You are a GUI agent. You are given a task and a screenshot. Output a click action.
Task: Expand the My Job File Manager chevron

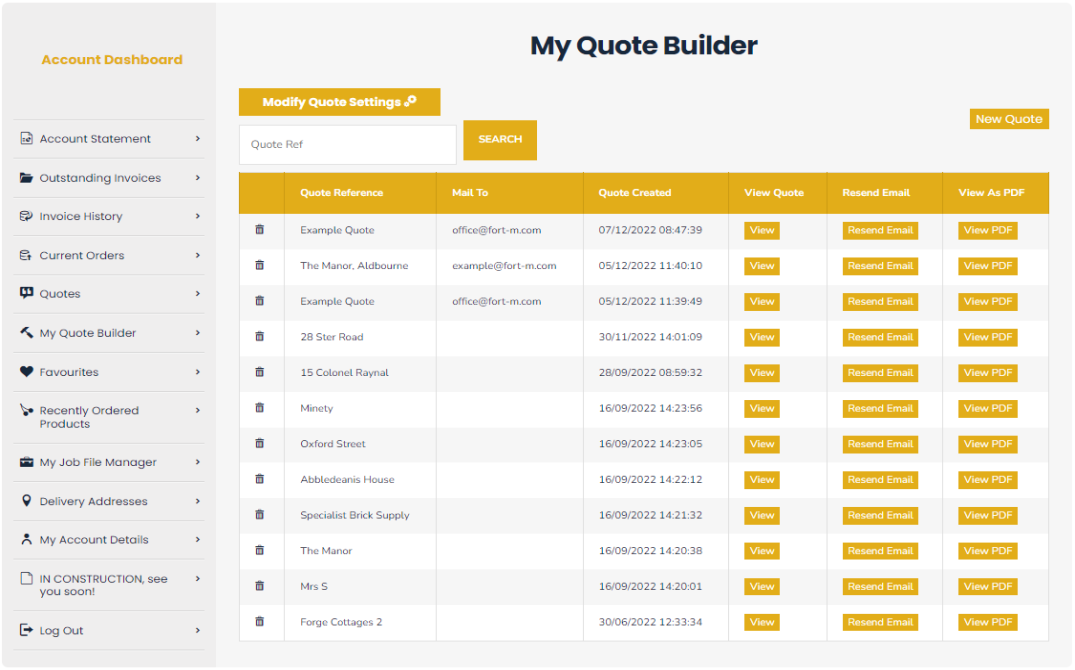click(198, 462)
